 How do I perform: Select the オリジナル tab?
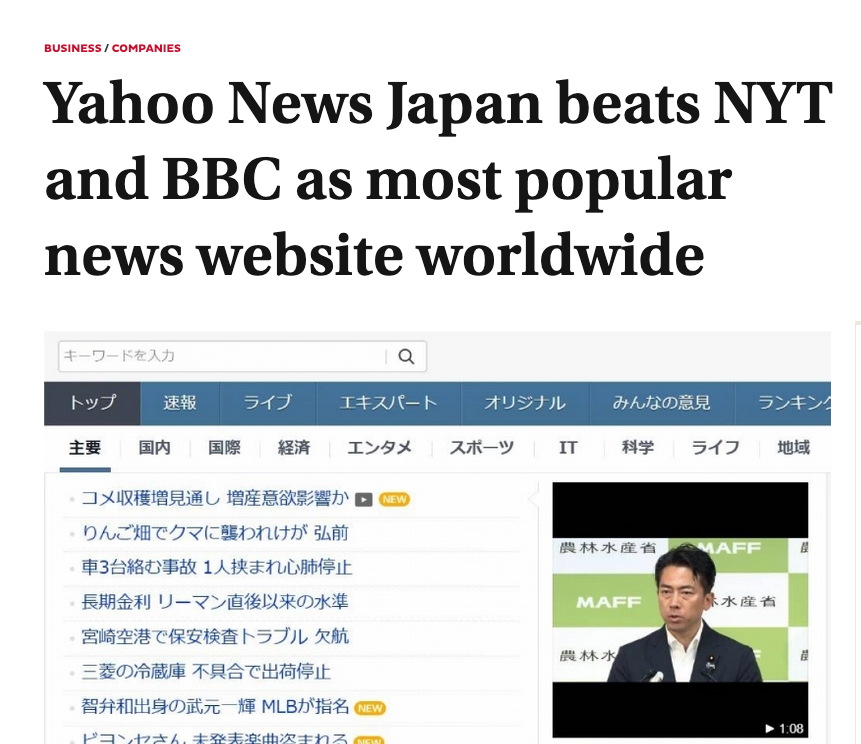pos(525,403)
